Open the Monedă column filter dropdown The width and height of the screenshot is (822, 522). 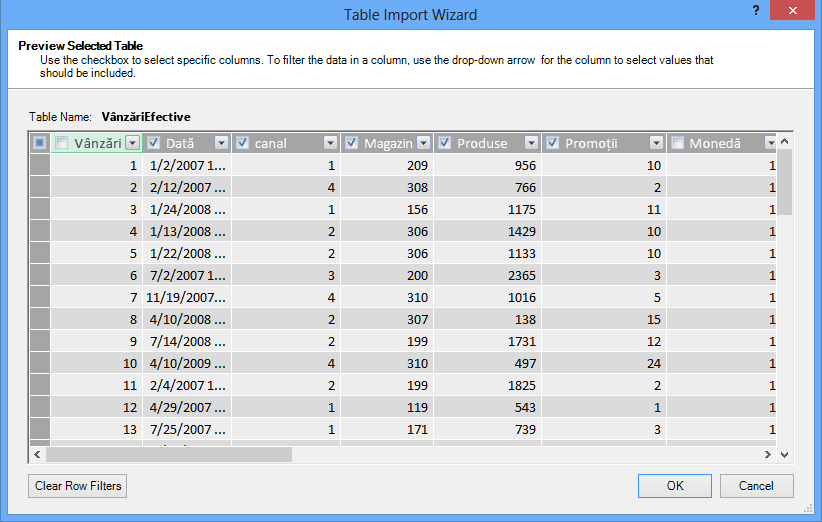point(770,143)
